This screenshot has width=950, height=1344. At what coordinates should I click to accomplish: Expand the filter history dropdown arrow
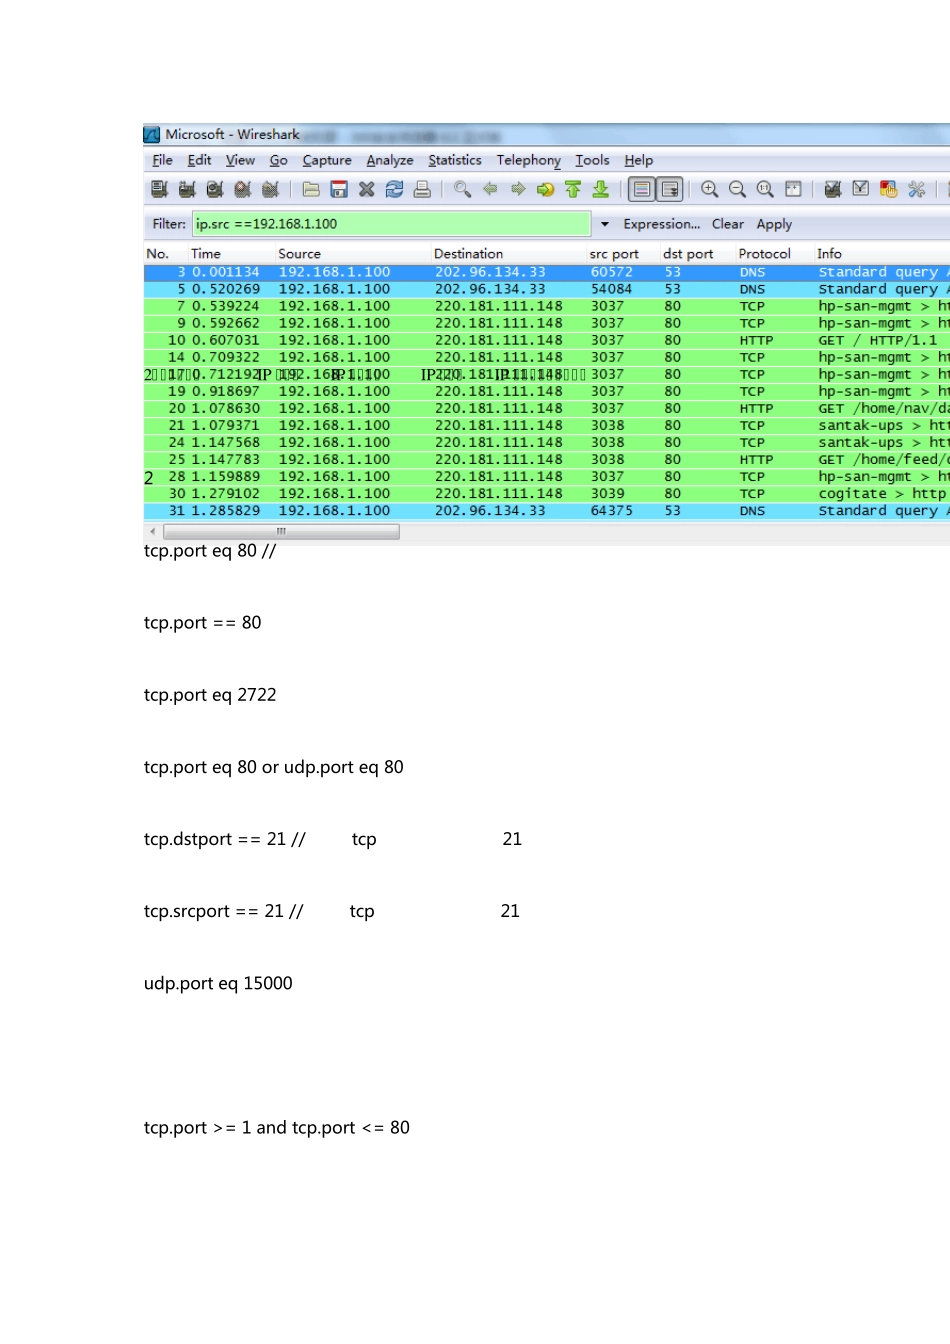pyautogui.click(x=604, y=224)
